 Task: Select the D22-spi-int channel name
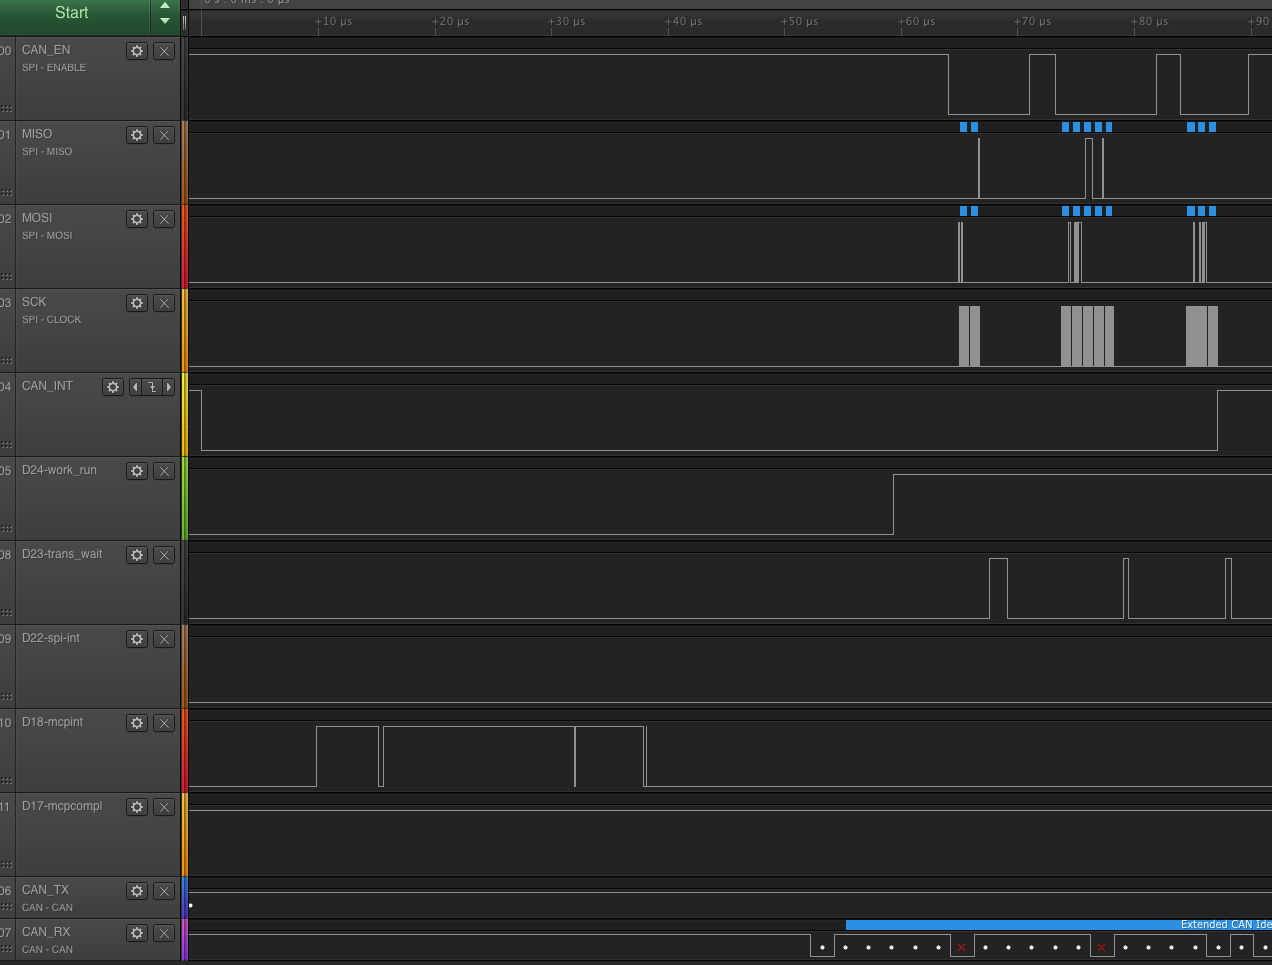[x=51, y=638]
